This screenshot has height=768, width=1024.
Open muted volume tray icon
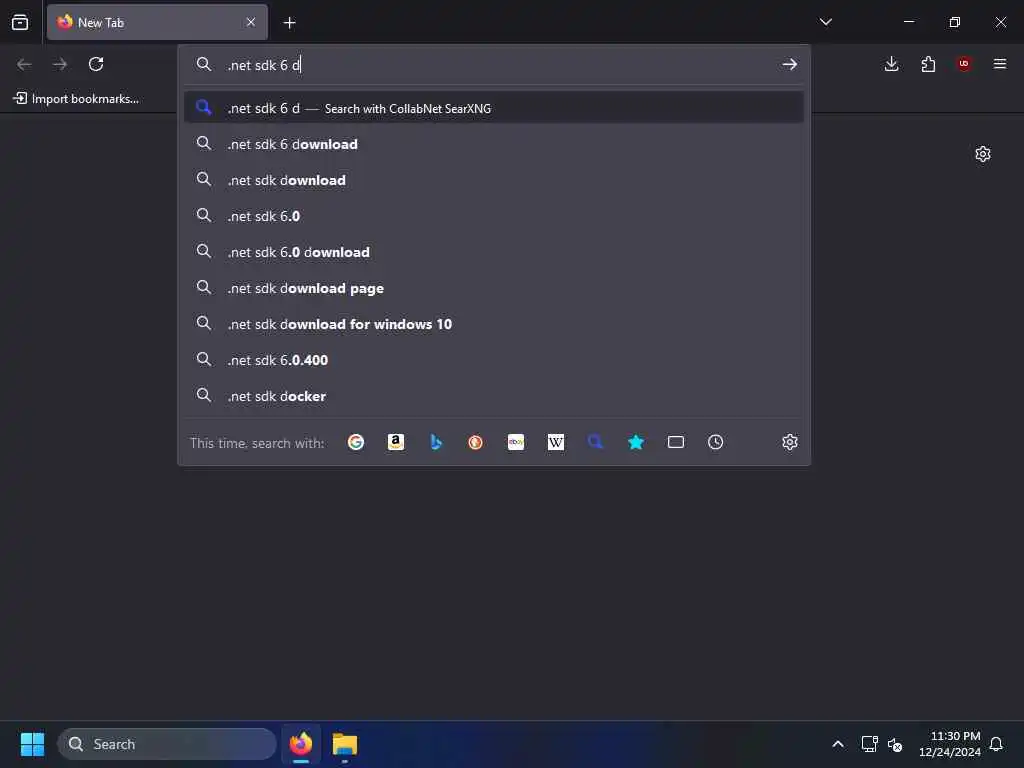[895, 744]
